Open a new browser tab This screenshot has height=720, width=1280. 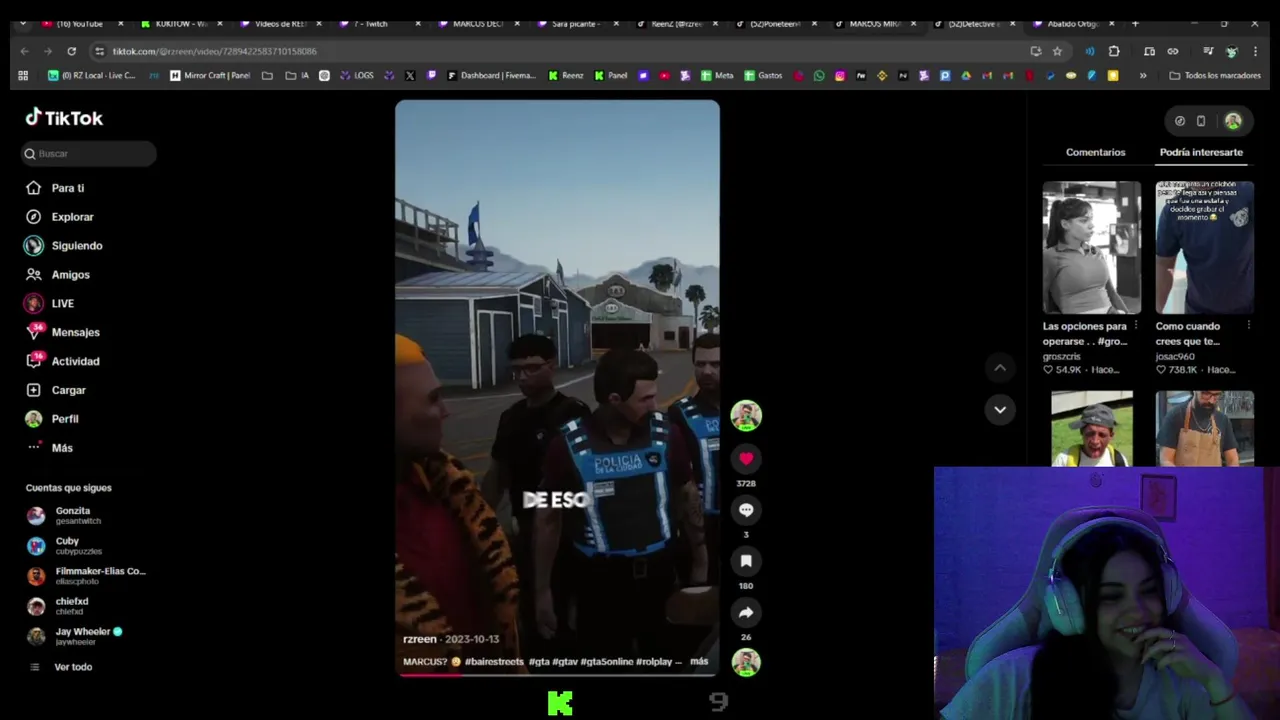(x=1135, y=23)
